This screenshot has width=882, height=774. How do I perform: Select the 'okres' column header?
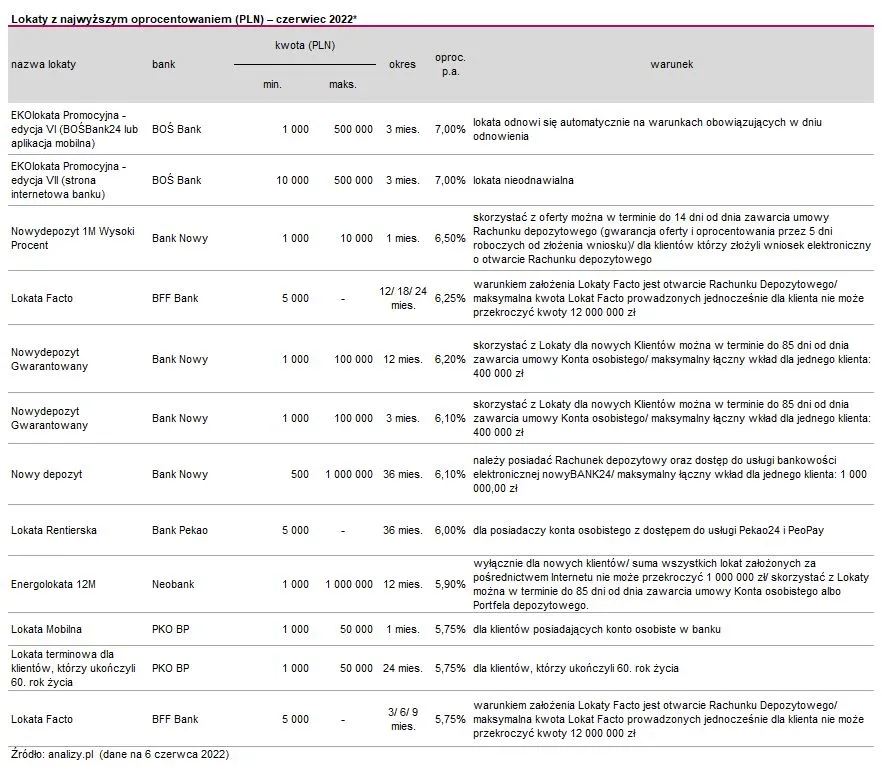pyautogui.click(x=402, y=64)
